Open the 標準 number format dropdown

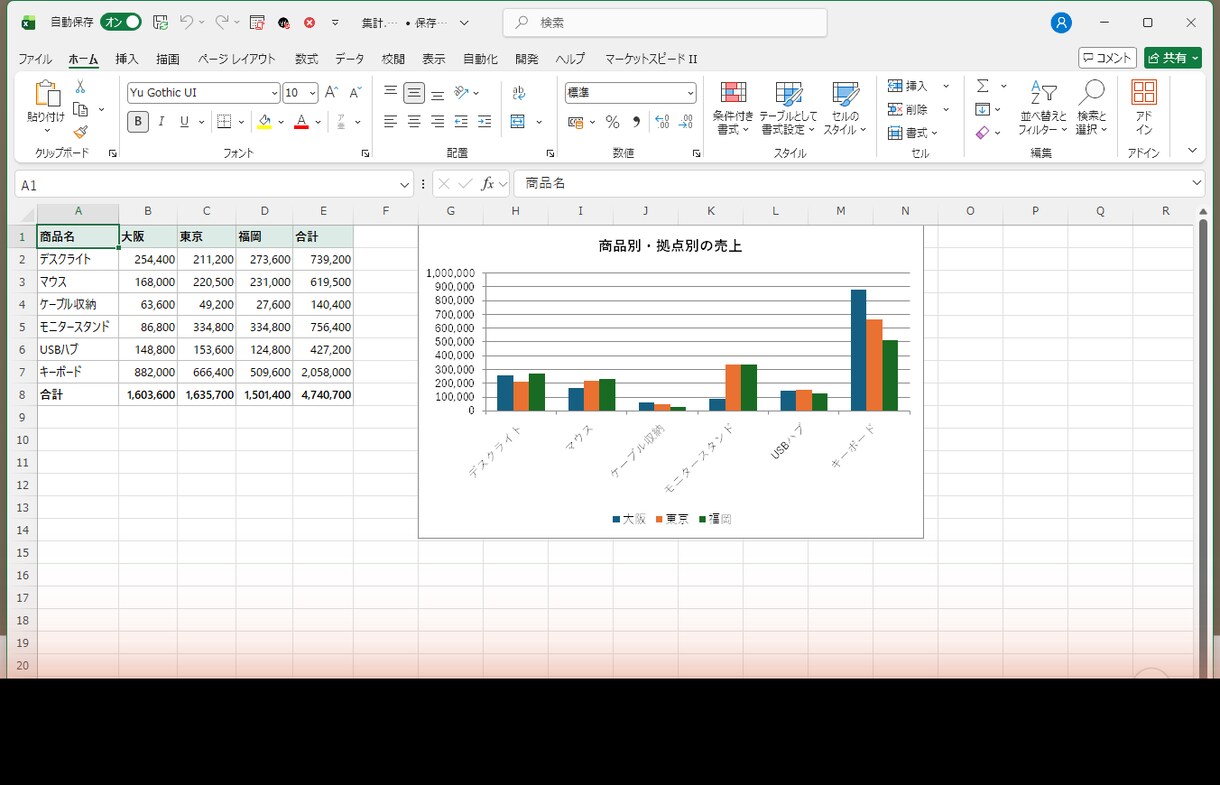pyautogui.click(x=690, y=93)
